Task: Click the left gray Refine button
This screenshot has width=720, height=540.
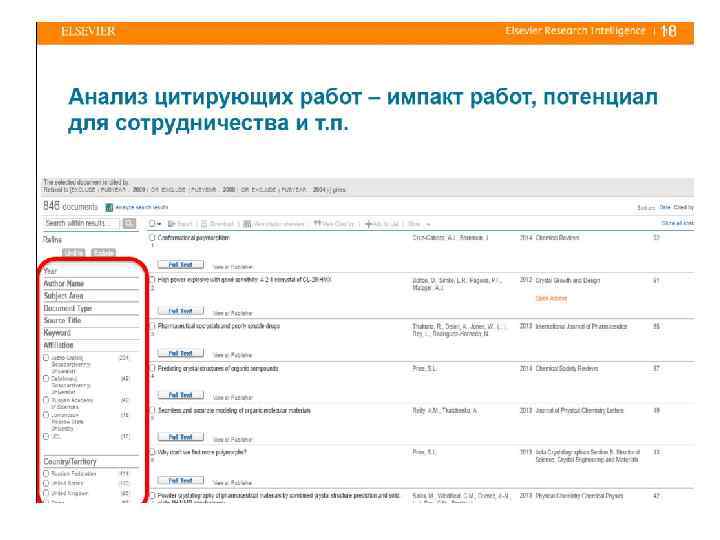Action: pyautogui.click(x=73, y=252)
